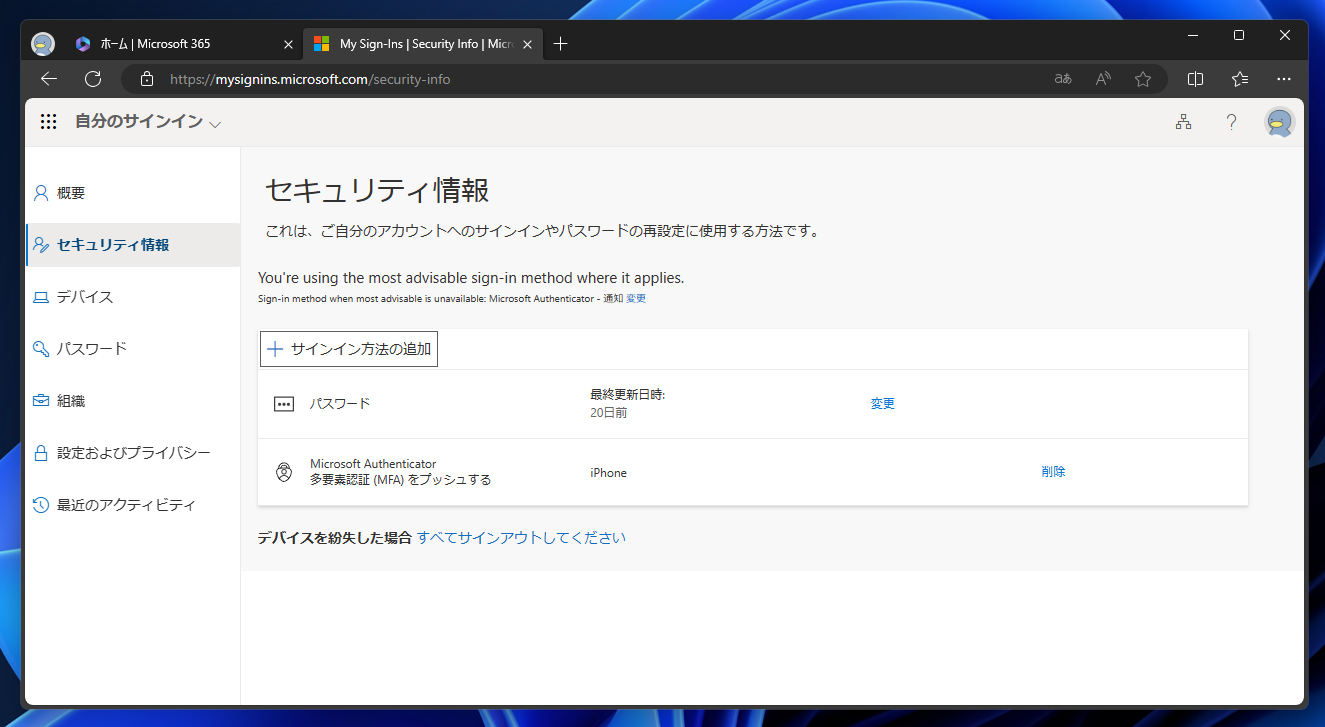Open 組織 in the sidebar
The width and height of the screenshot is (1325, 727).
point(132,401)
